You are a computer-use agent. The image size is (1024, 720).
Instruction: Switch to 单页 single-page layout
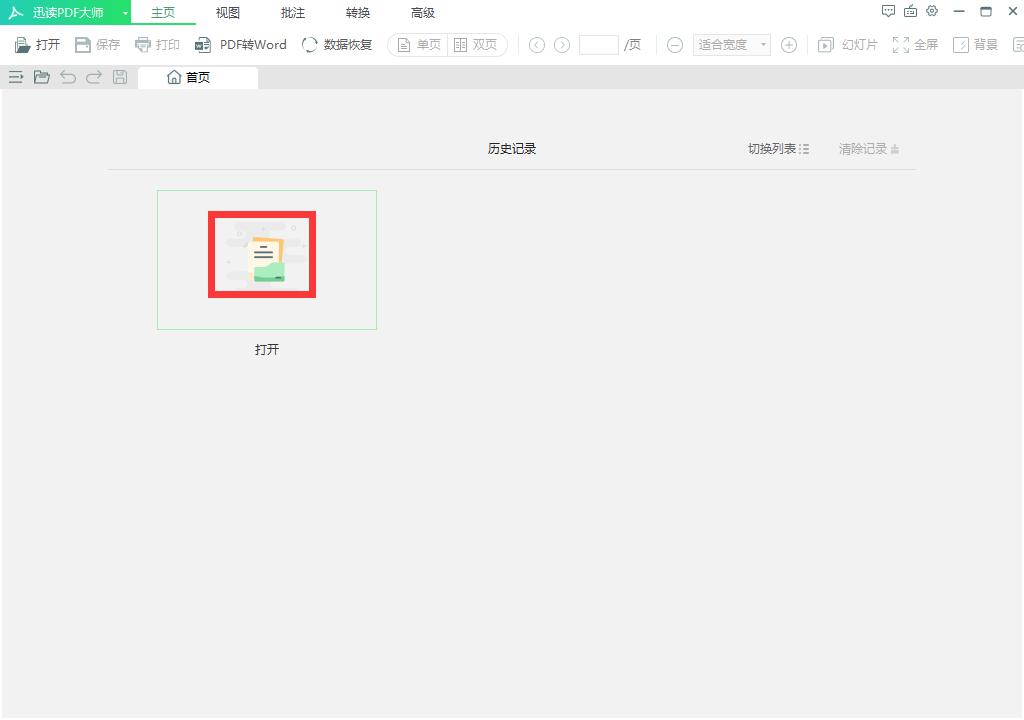click(x=418, y=45)
